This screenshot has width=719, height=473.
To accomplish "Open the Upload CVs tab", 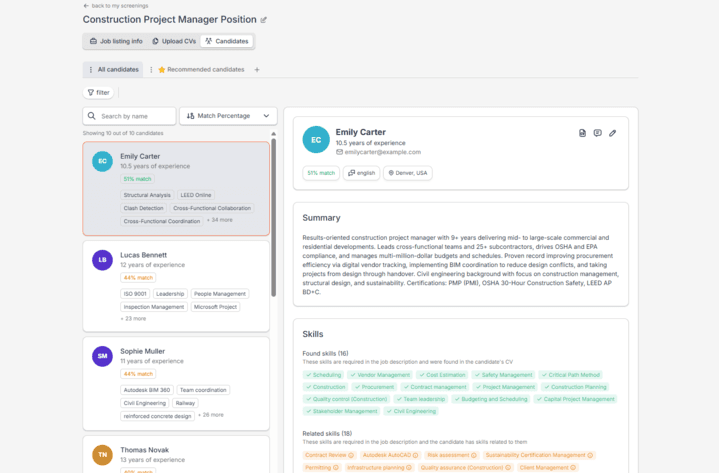I will click(174, 41).
